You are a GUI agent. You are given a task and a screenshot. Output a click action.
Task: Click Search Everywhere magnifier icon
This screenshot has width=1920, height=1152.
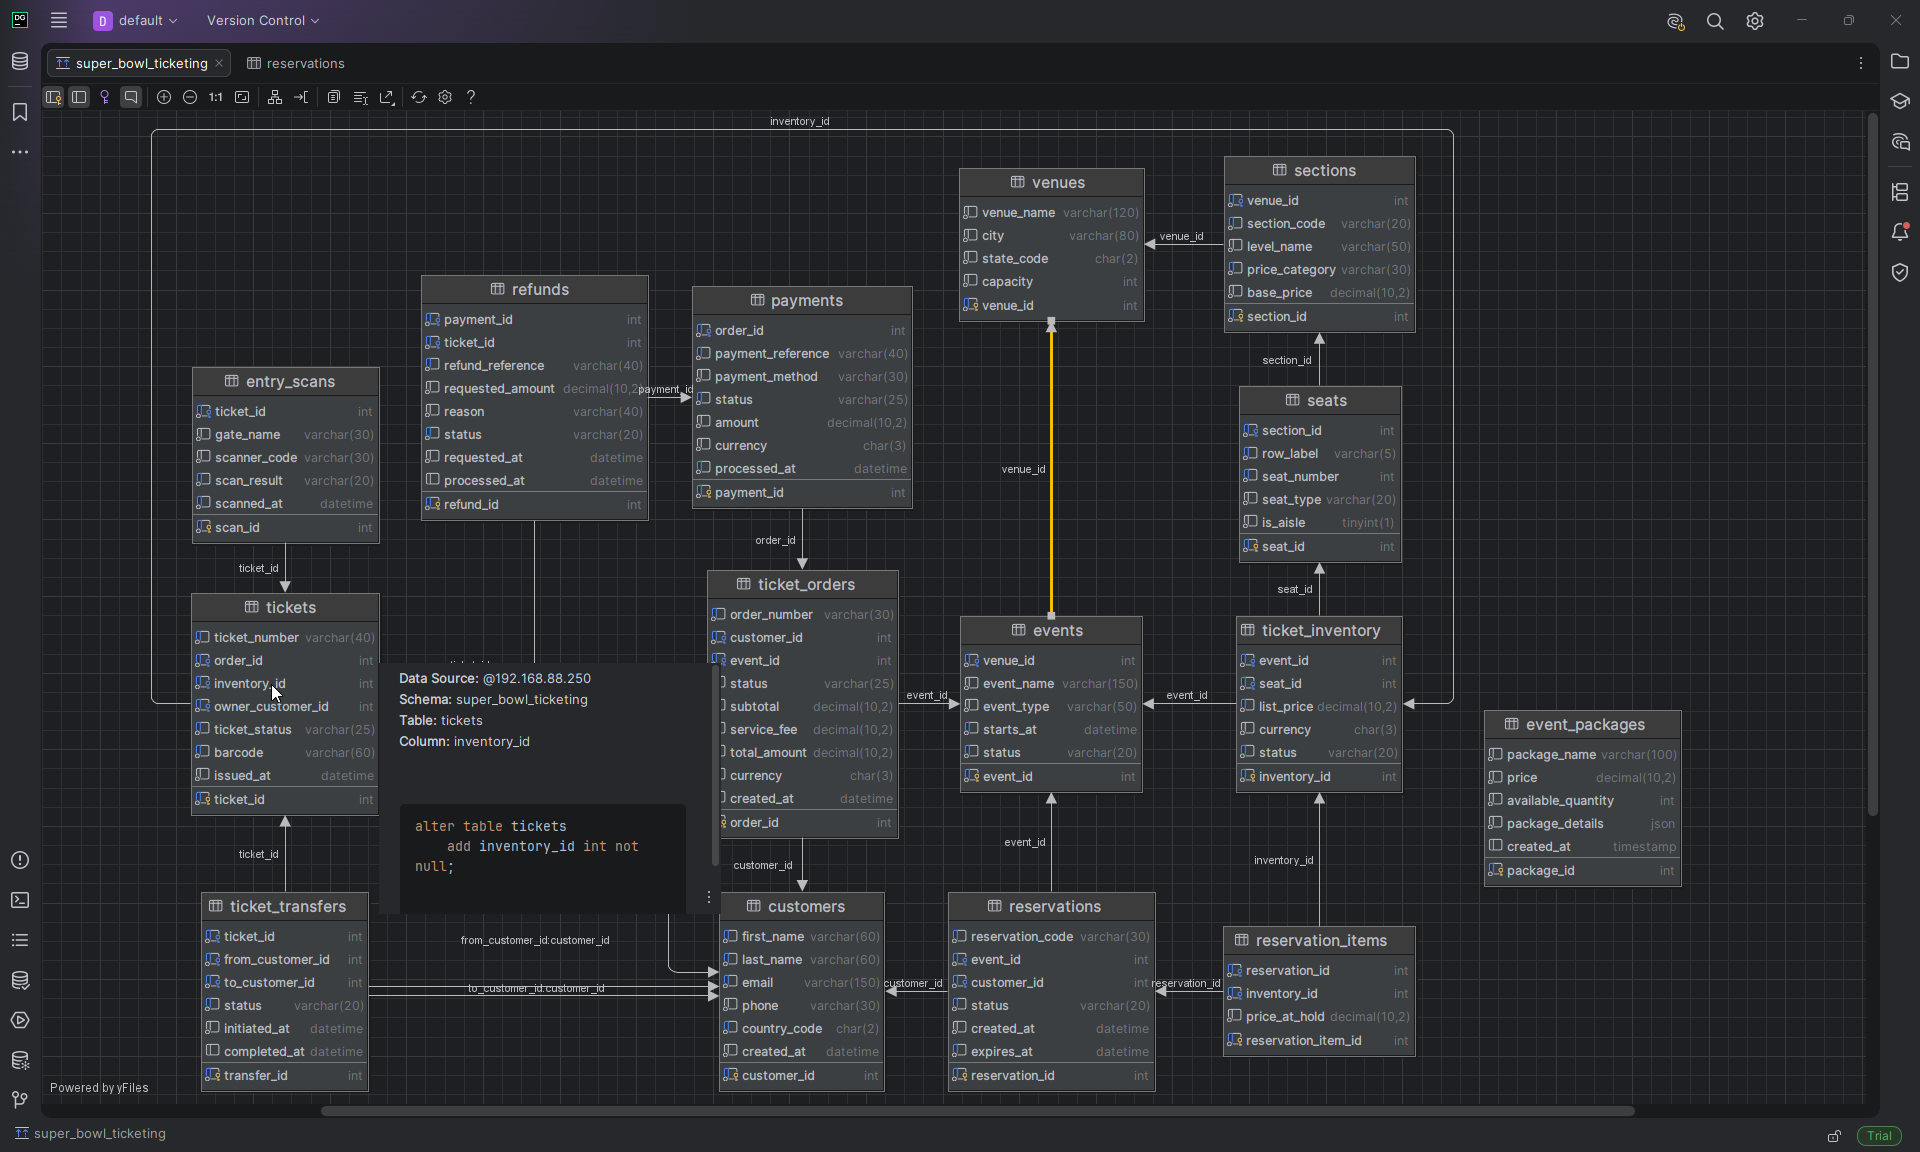point(1715,21)
